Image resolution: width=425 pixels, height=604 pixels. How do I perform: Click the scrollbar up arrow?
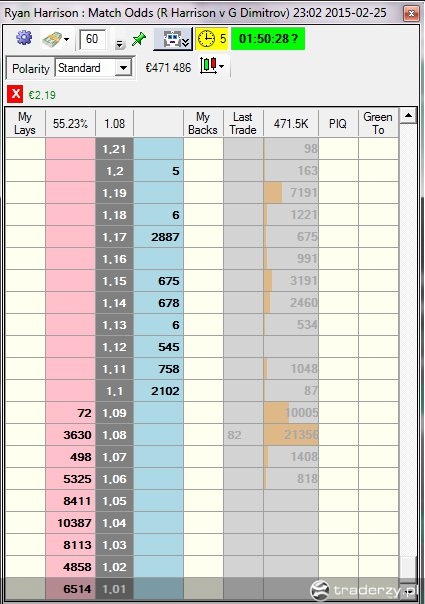point(408,115)
